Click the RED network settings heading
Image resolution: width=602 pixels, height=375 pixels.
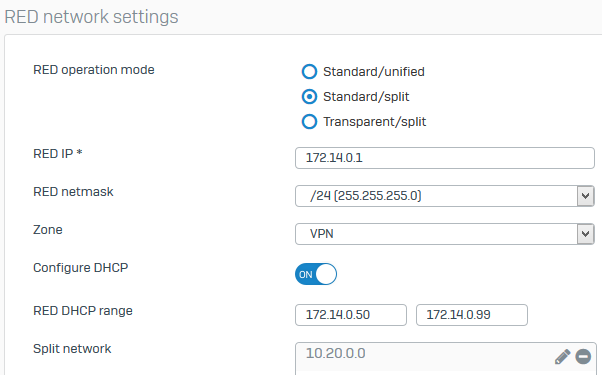(x=91, y=17)
